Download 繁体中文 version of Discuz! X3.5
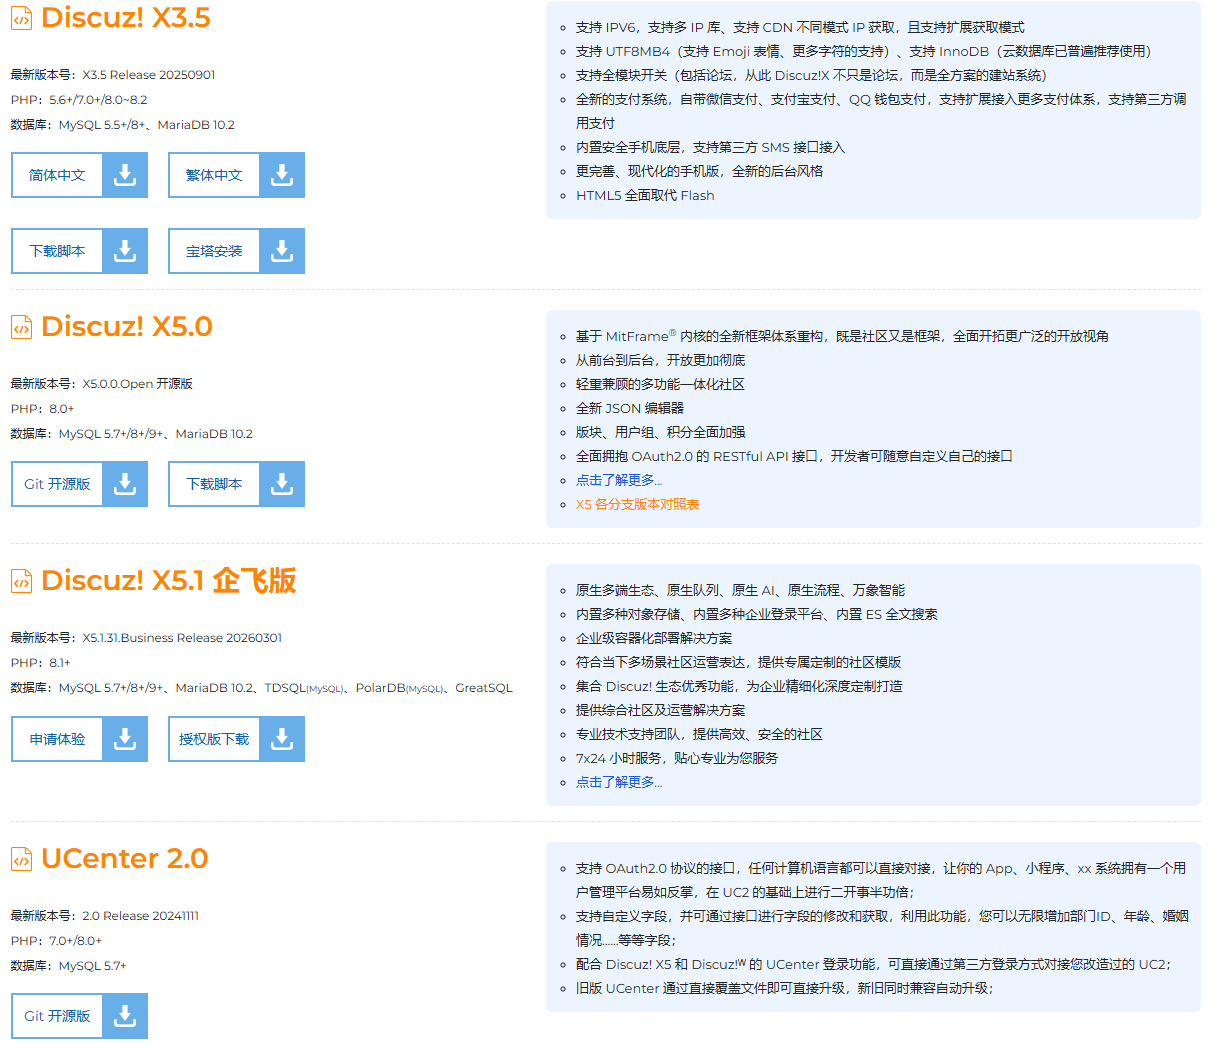This screenshot has width=1213, height=1050. tap(214, 175)
